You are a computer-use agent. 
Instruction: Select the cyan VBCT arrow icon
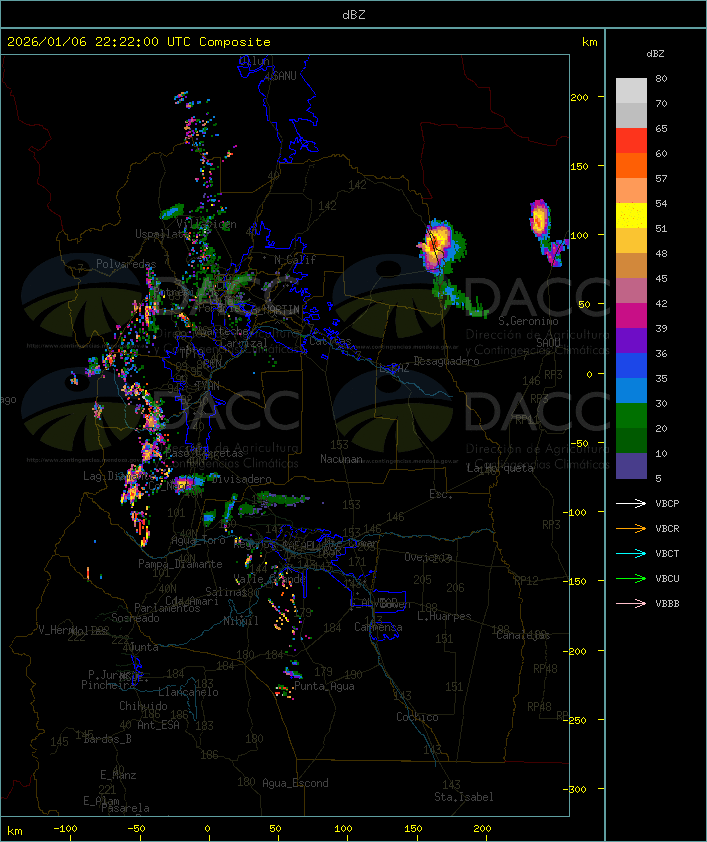click(x=631, y=554)
